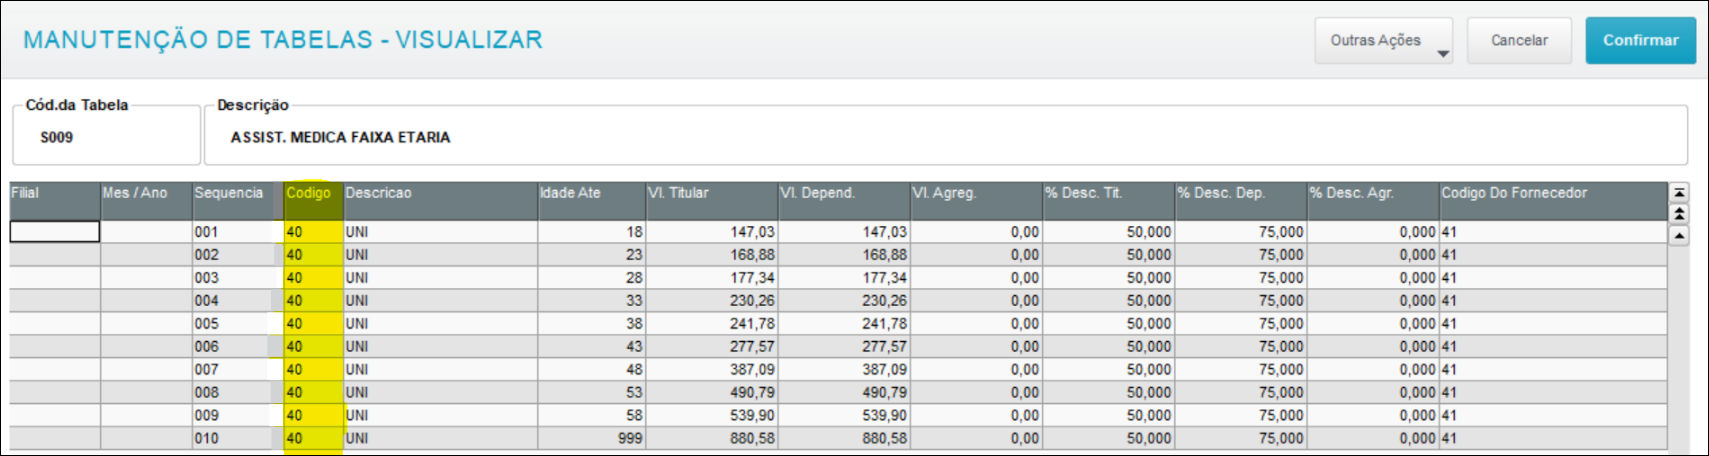Image resolution: width=1709 pixels, height=456 pixels.
Task: Click the Descricao column header
Action: click(x=440, y=201)
